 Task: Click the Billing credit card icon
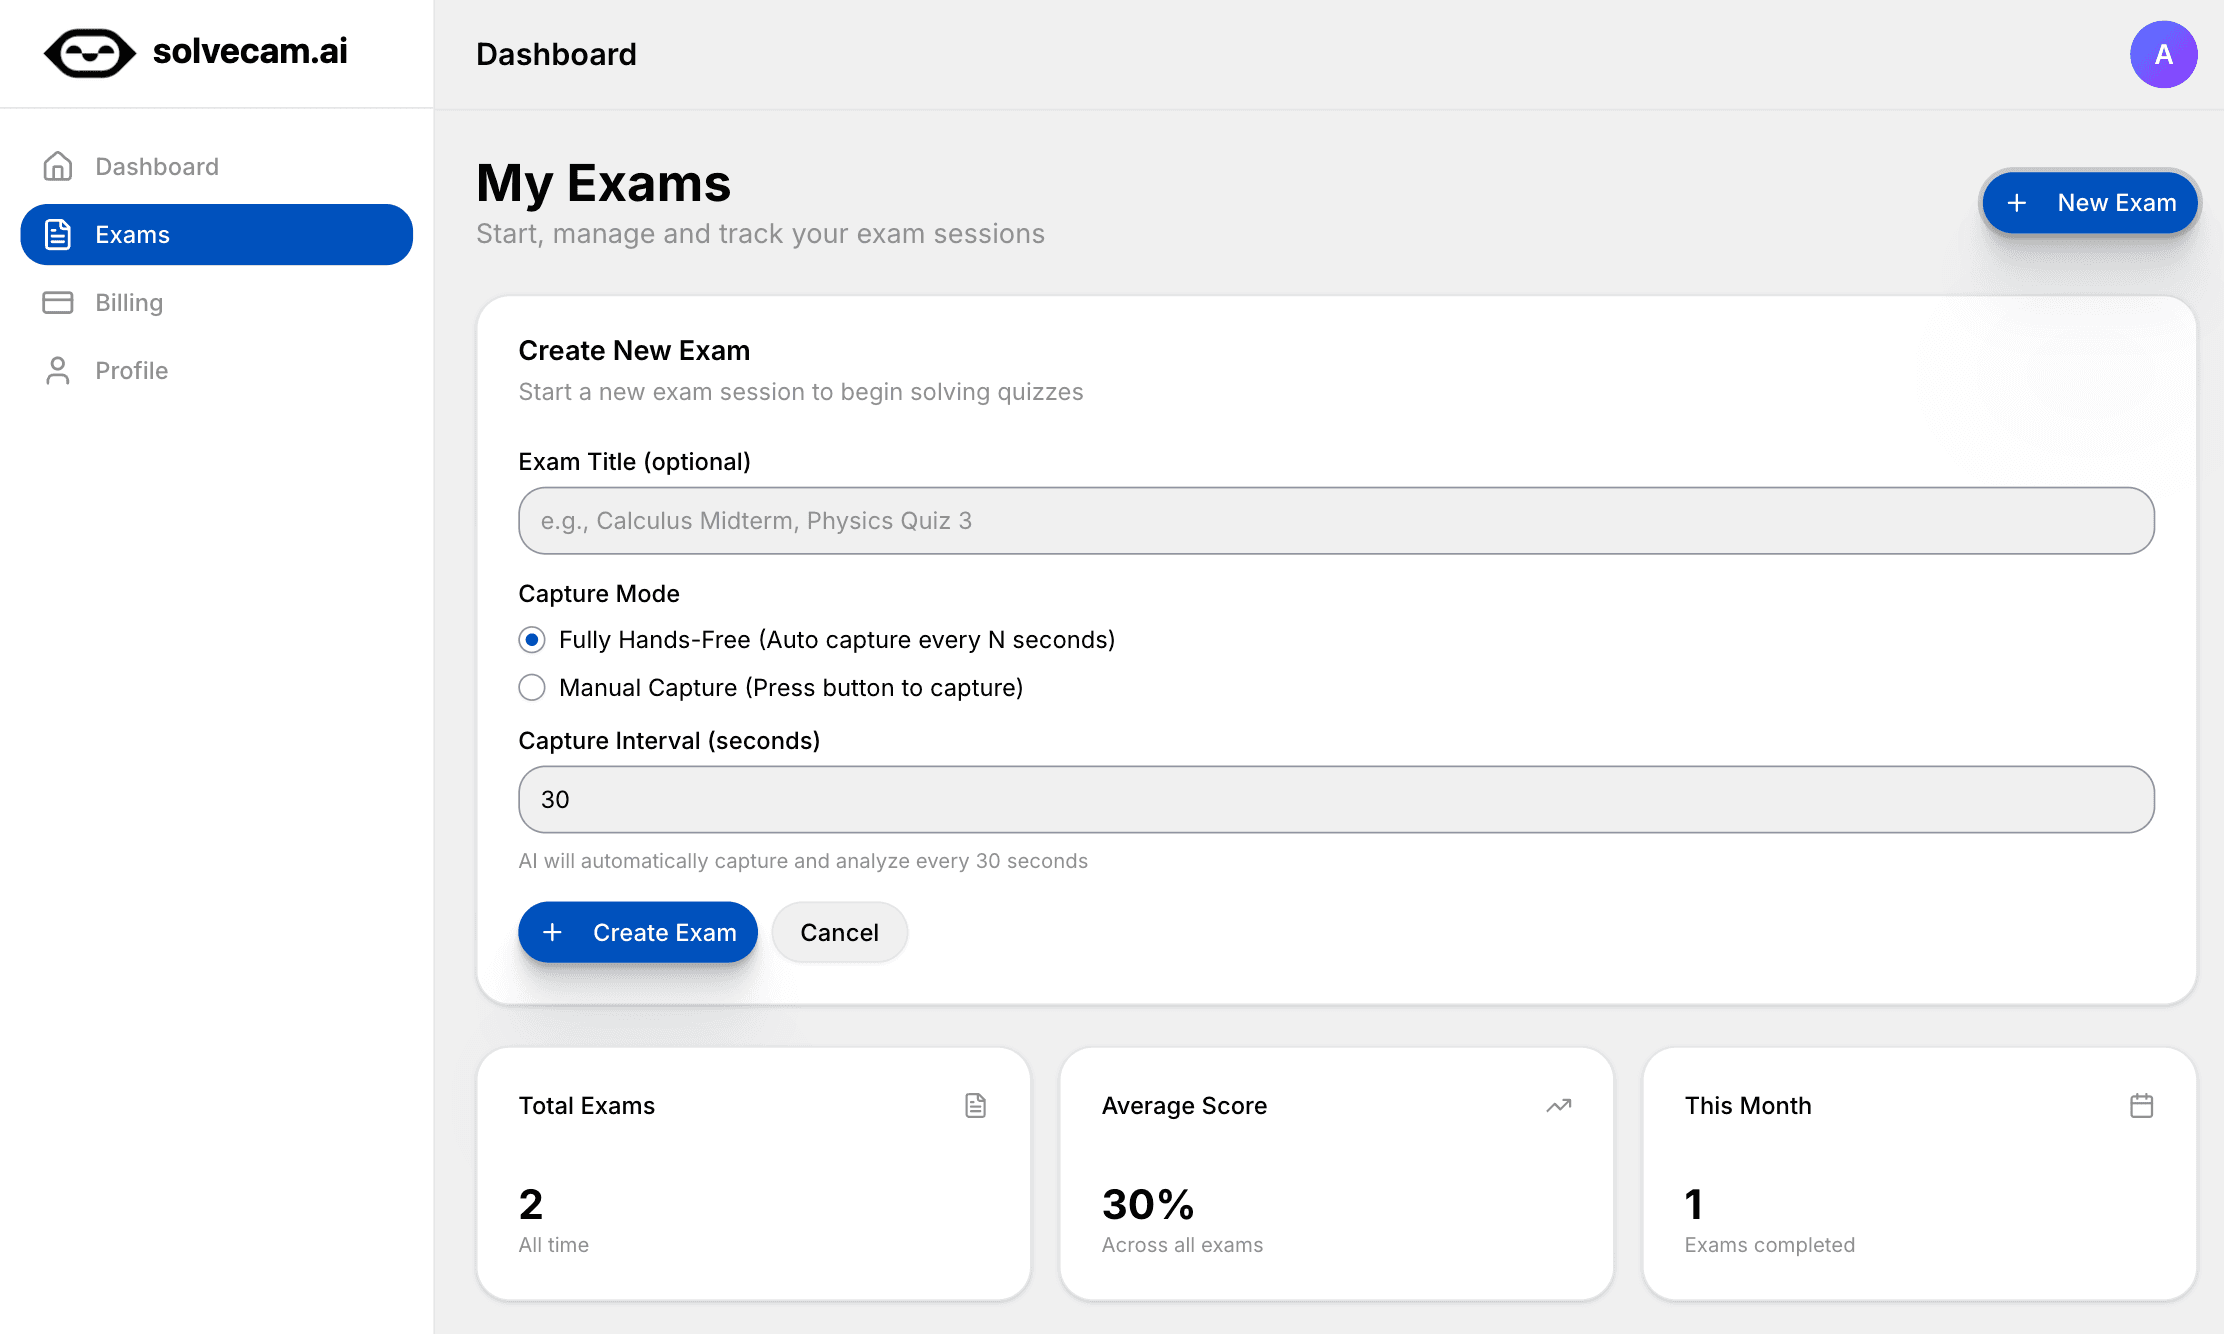pyautogui.click(x=58, y=302)
